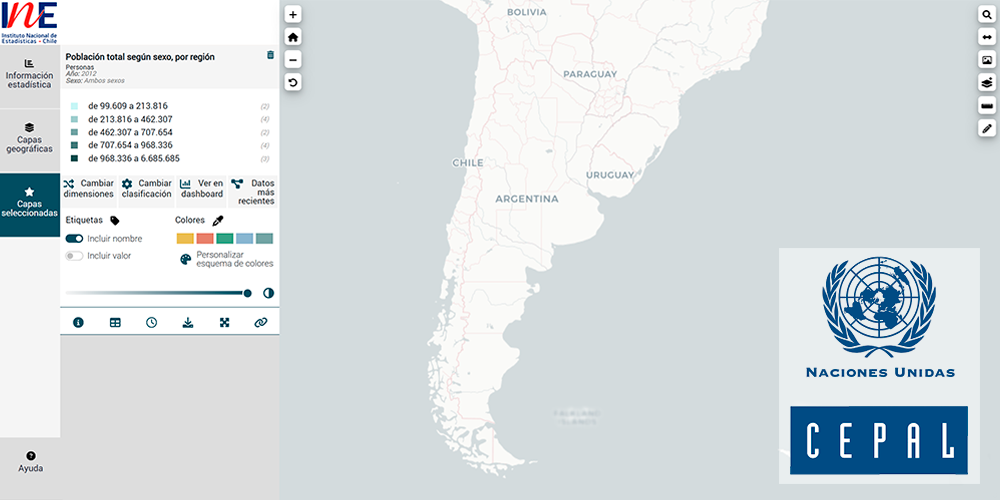Open Capas geográficas tab

(x=30, y=138)
